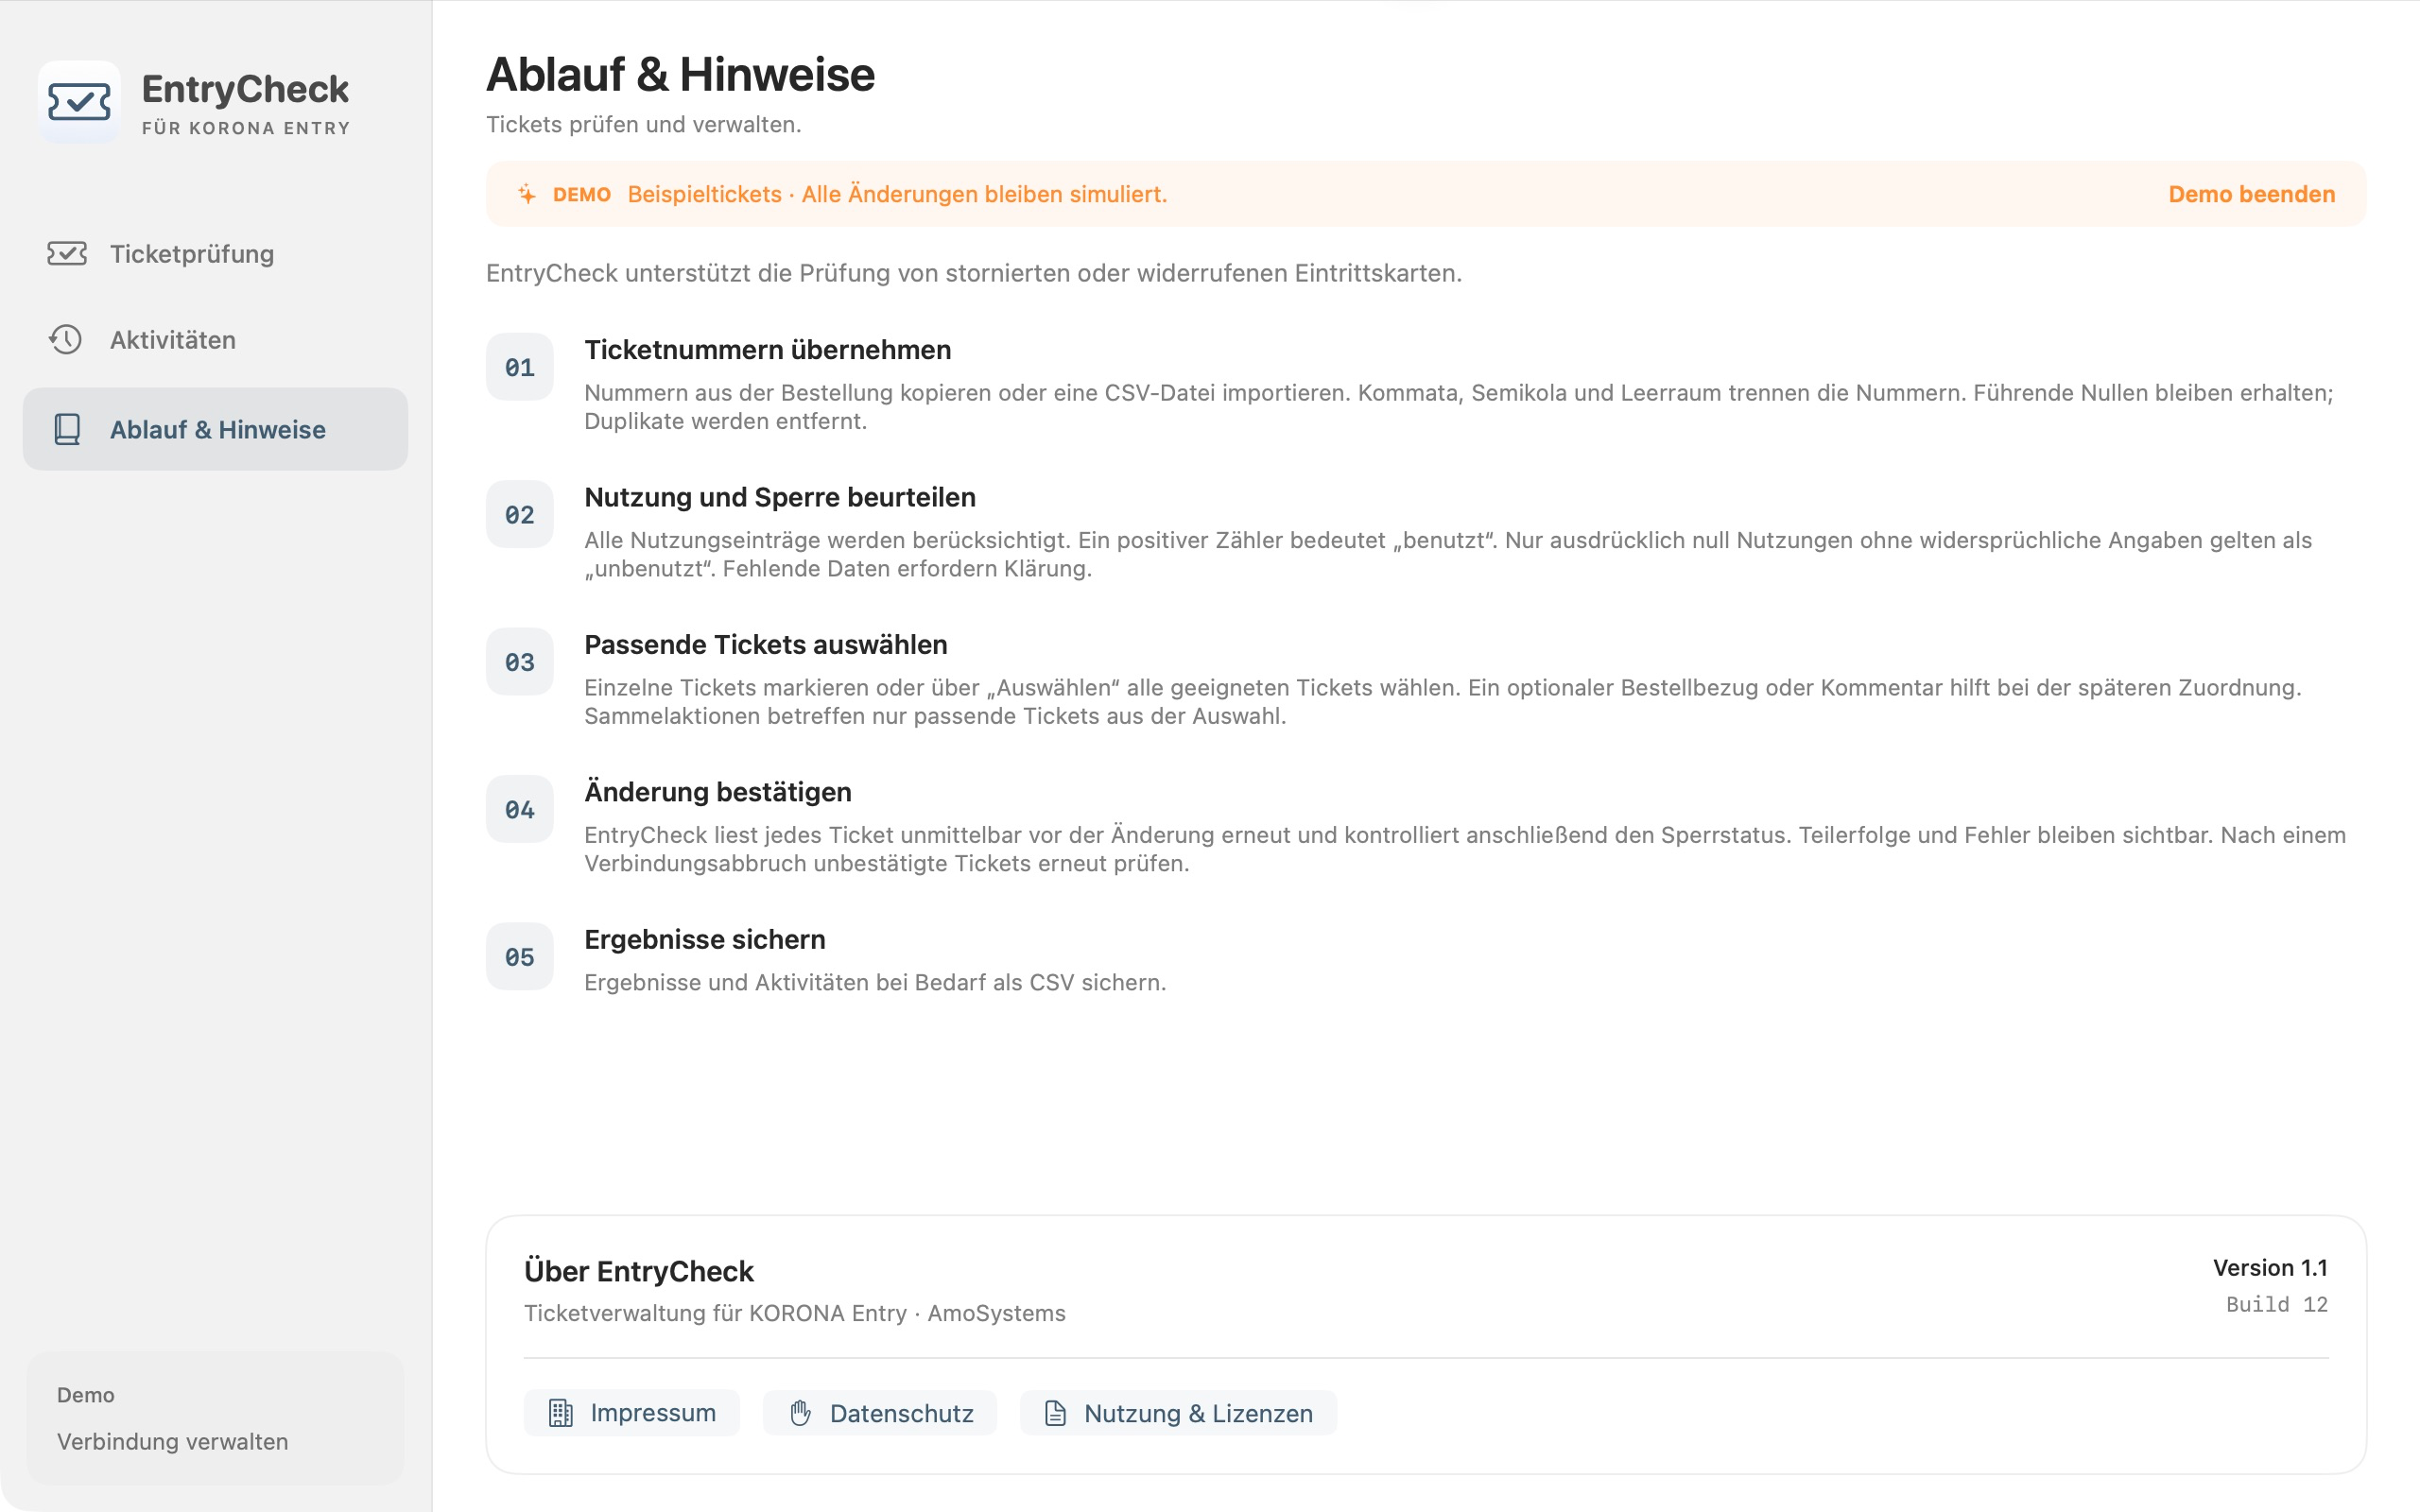Click the 02 step number badge
This screenshot has height=1512, width=2420.
tap(520, 514)
